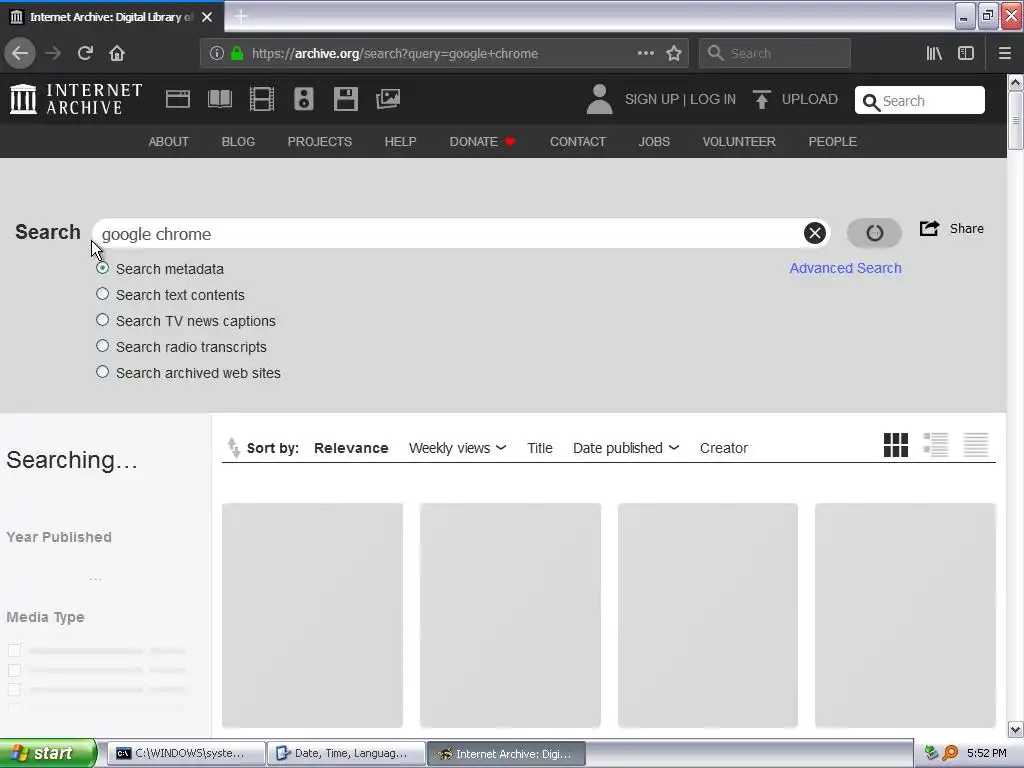The height and width of the screenshot is (768, 1024).
Task: Reload the current page
Action: pos(85,53)
